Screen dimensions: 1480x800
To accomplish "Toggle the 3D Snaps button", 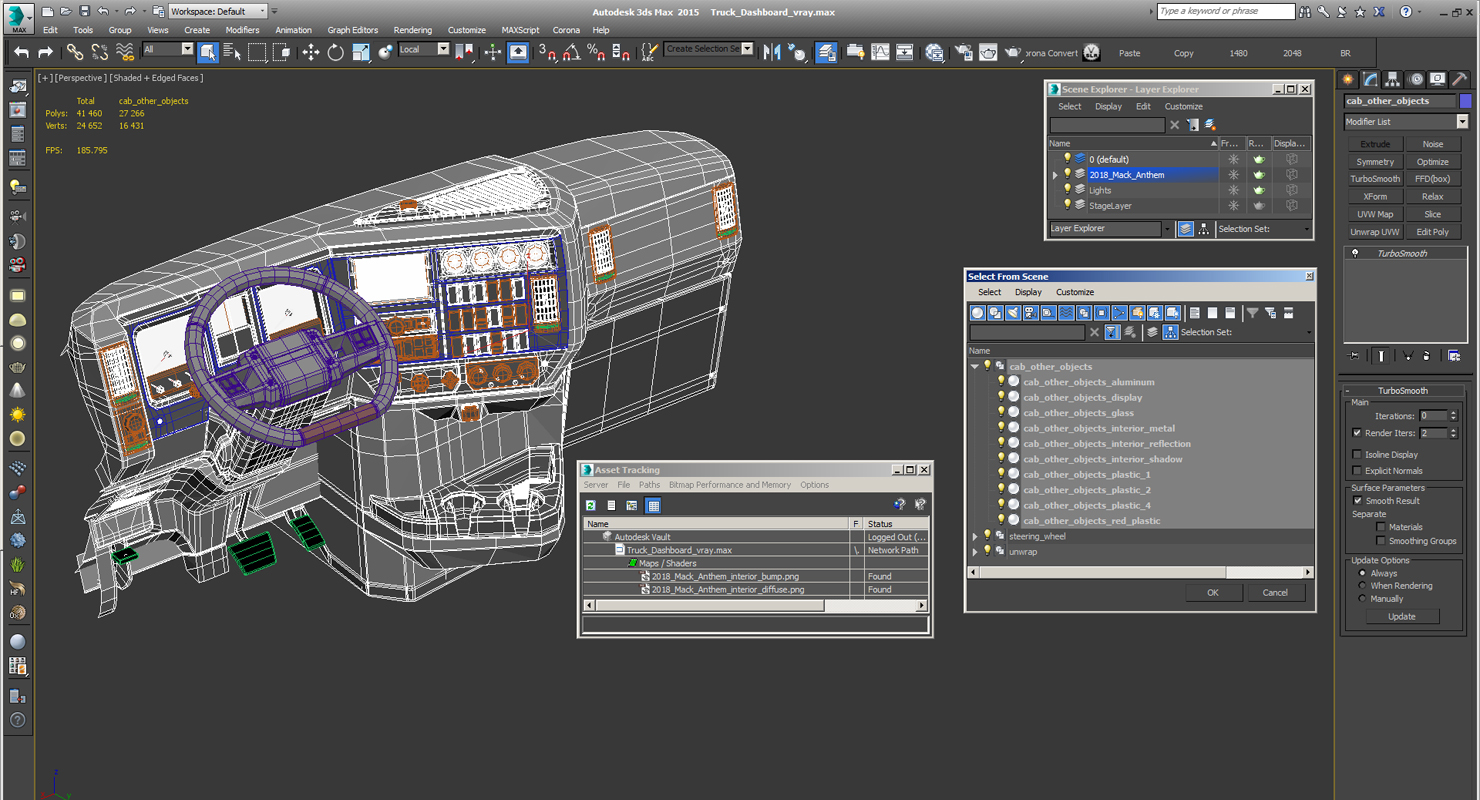I will pos(547,52).
